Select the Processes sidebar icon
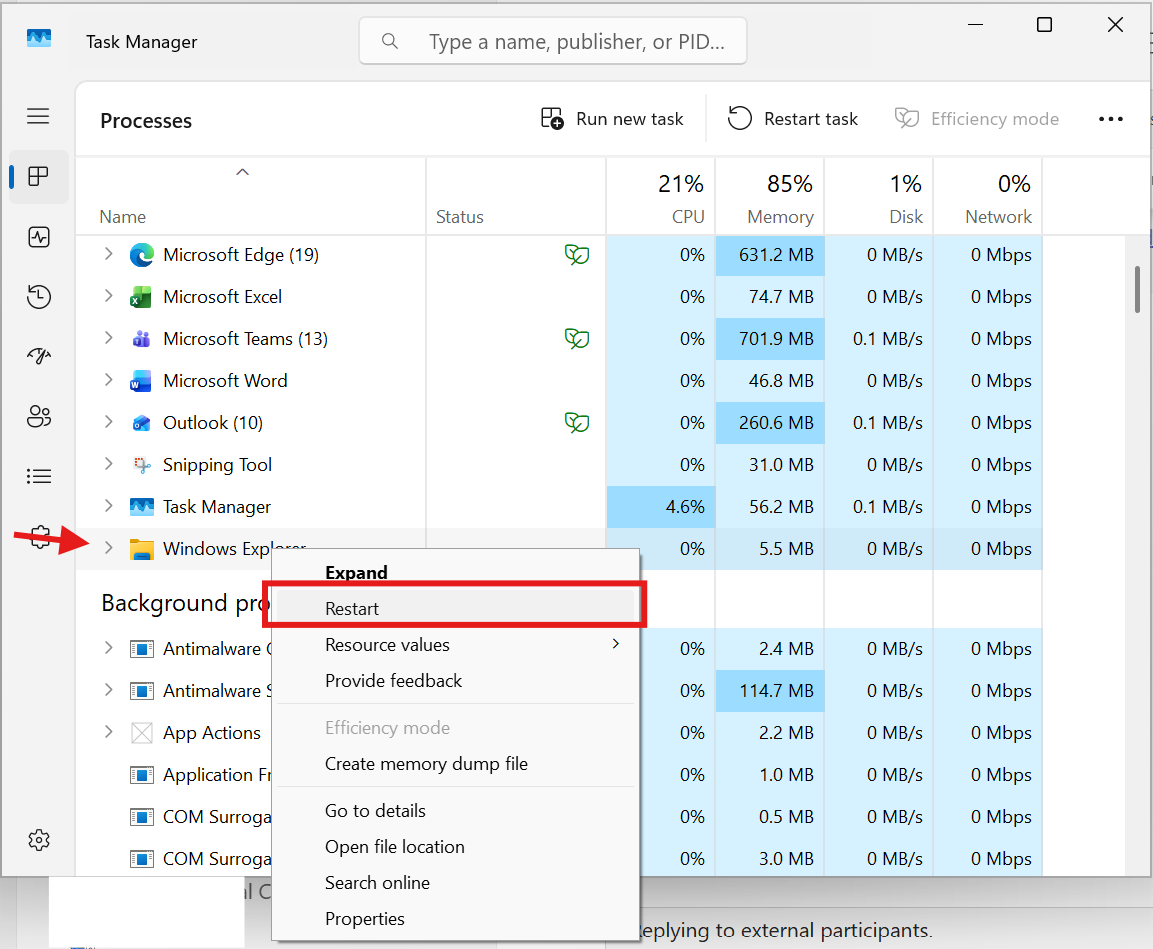This screenshot has width=1153, height=949. coord(38,176)
